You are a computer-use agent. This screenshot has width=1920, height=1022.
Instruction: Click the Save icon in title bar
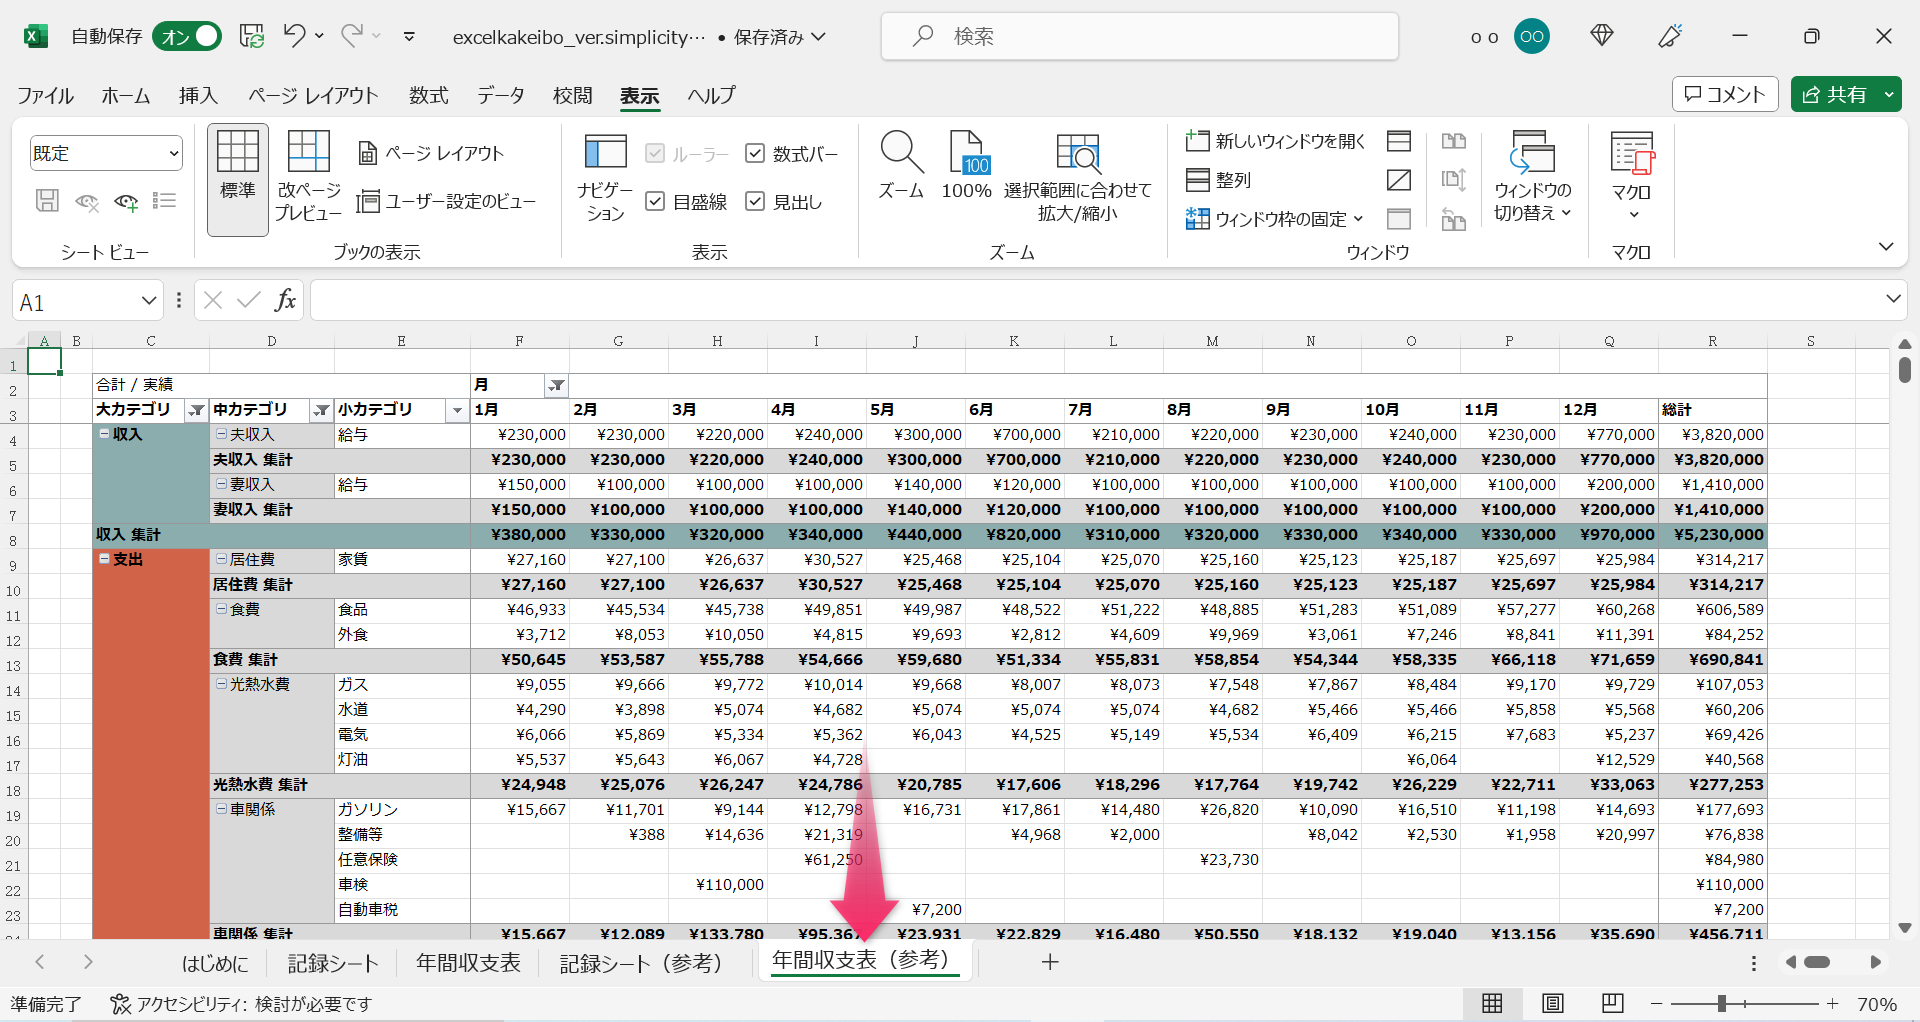pyautogui.click(x=252, y=36)
